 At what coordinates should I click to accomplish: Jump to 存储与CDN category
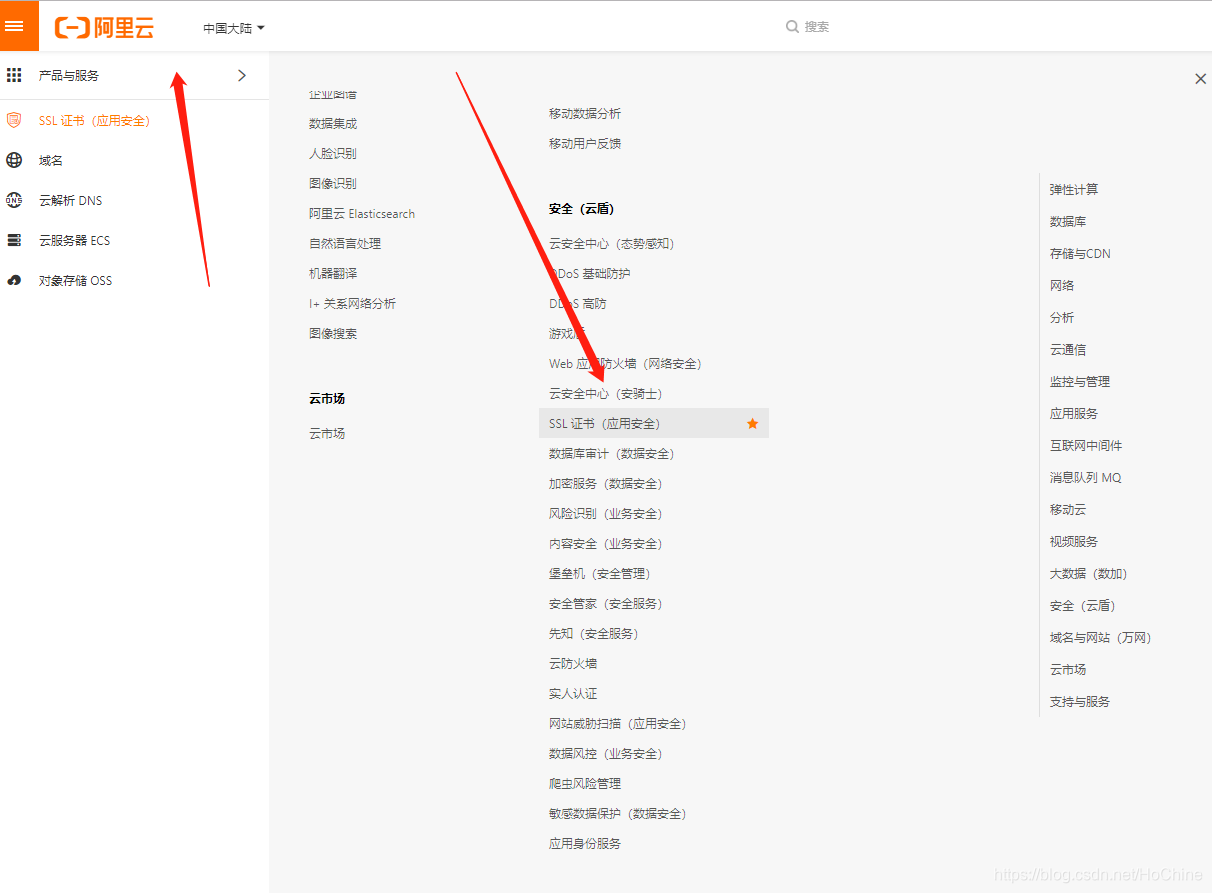click(x=1080, y=254)
